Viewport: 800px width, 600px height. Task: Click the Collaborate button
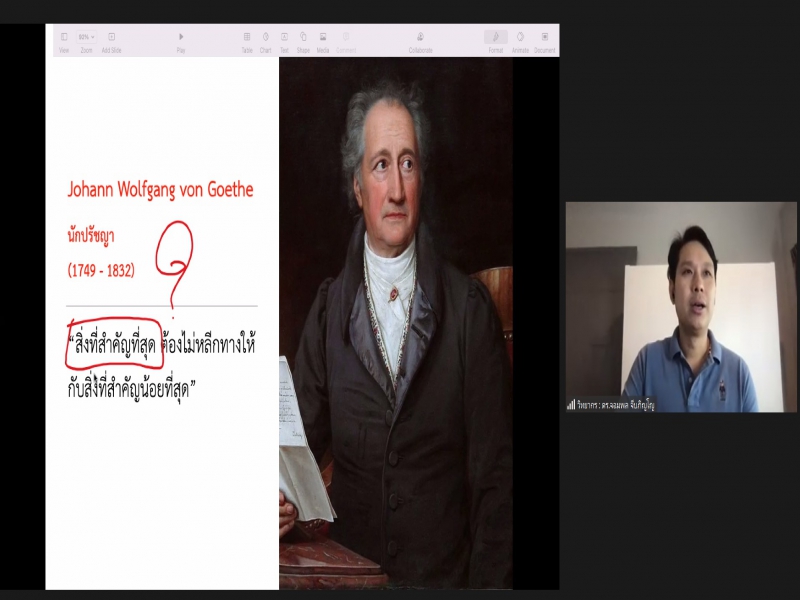(421, 38)
